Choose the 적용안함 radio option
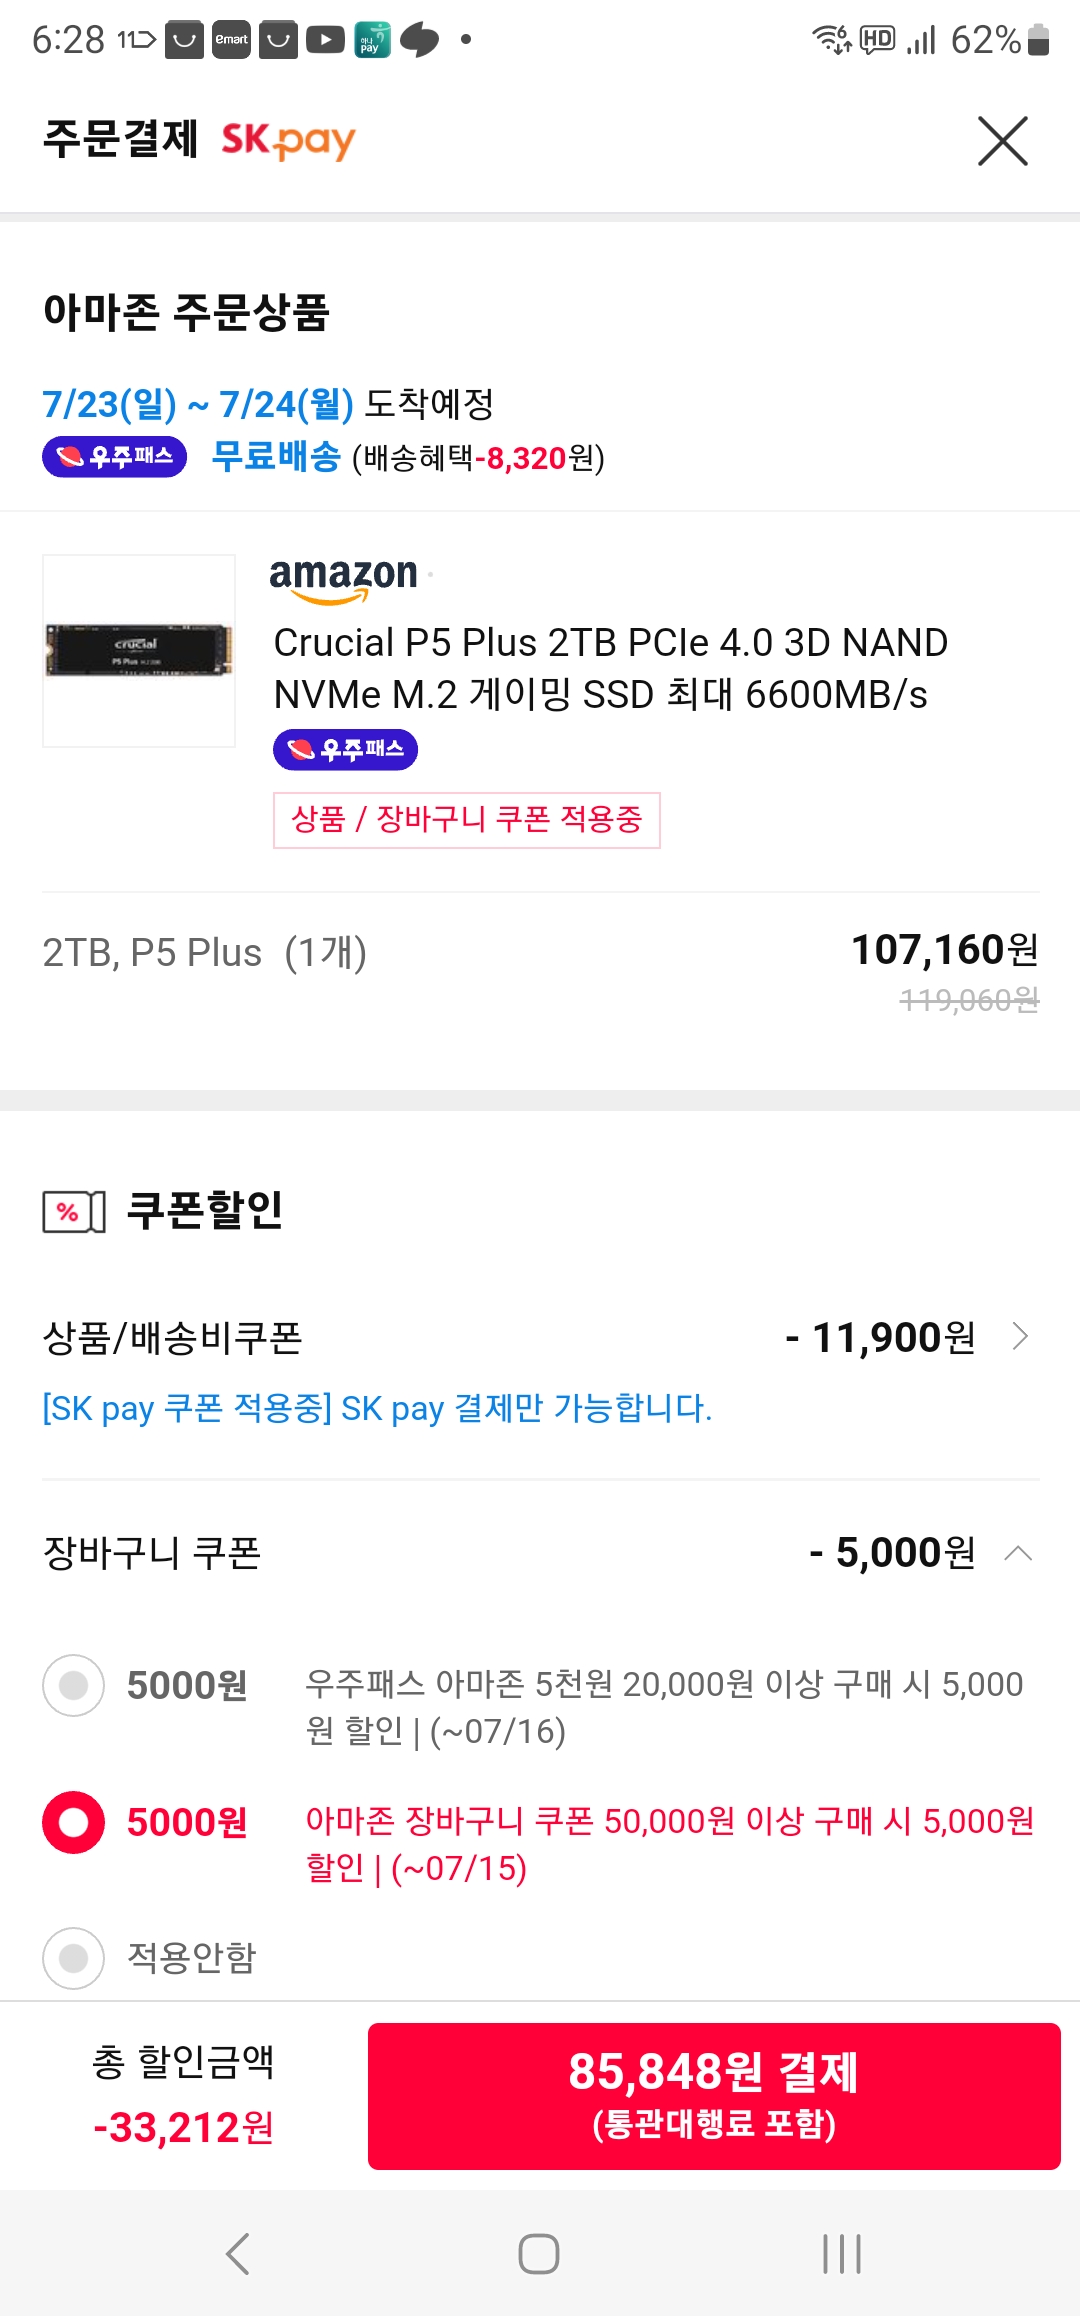This screenshot has height=2316, width=1080. pos(73,1958)
